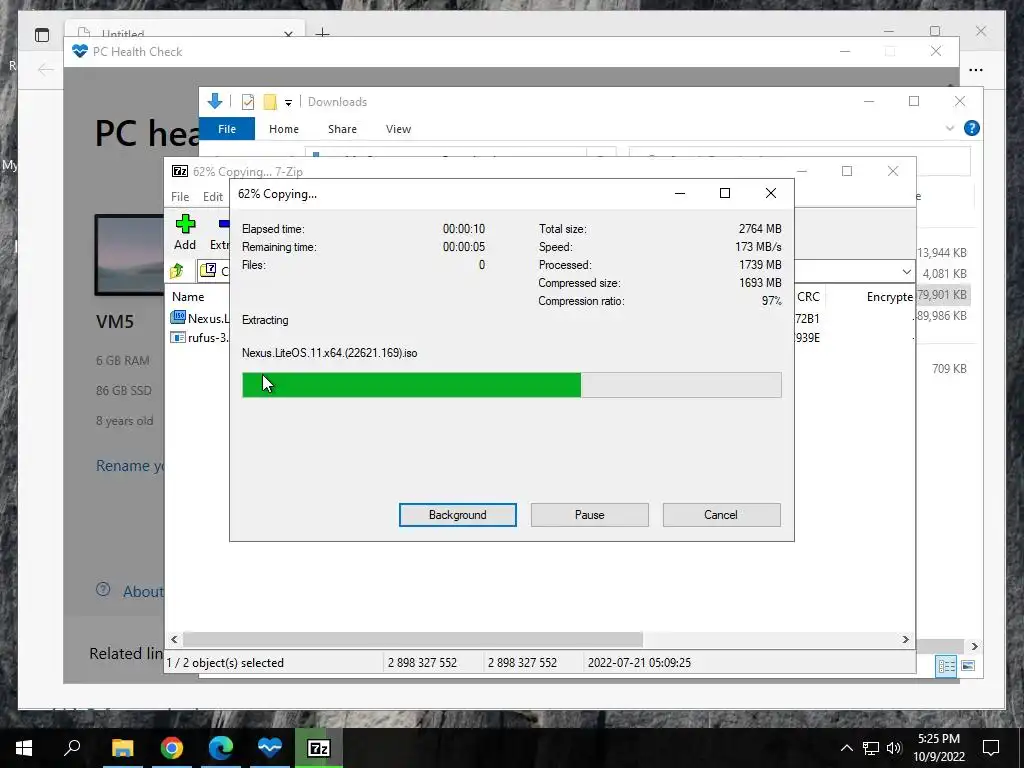The image size is (1024, 768).
Task: Click the Properties checkmark quick access icon
Action: (248, 102)
